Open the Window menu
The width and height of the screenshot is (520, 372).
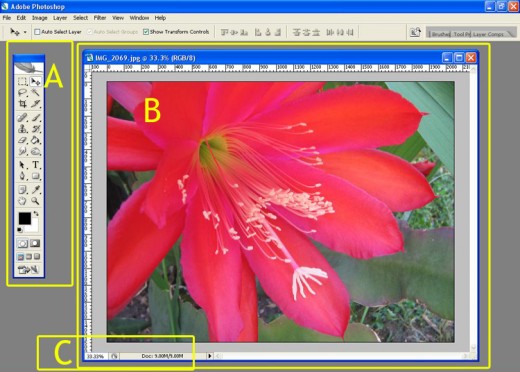coord(139,18)
